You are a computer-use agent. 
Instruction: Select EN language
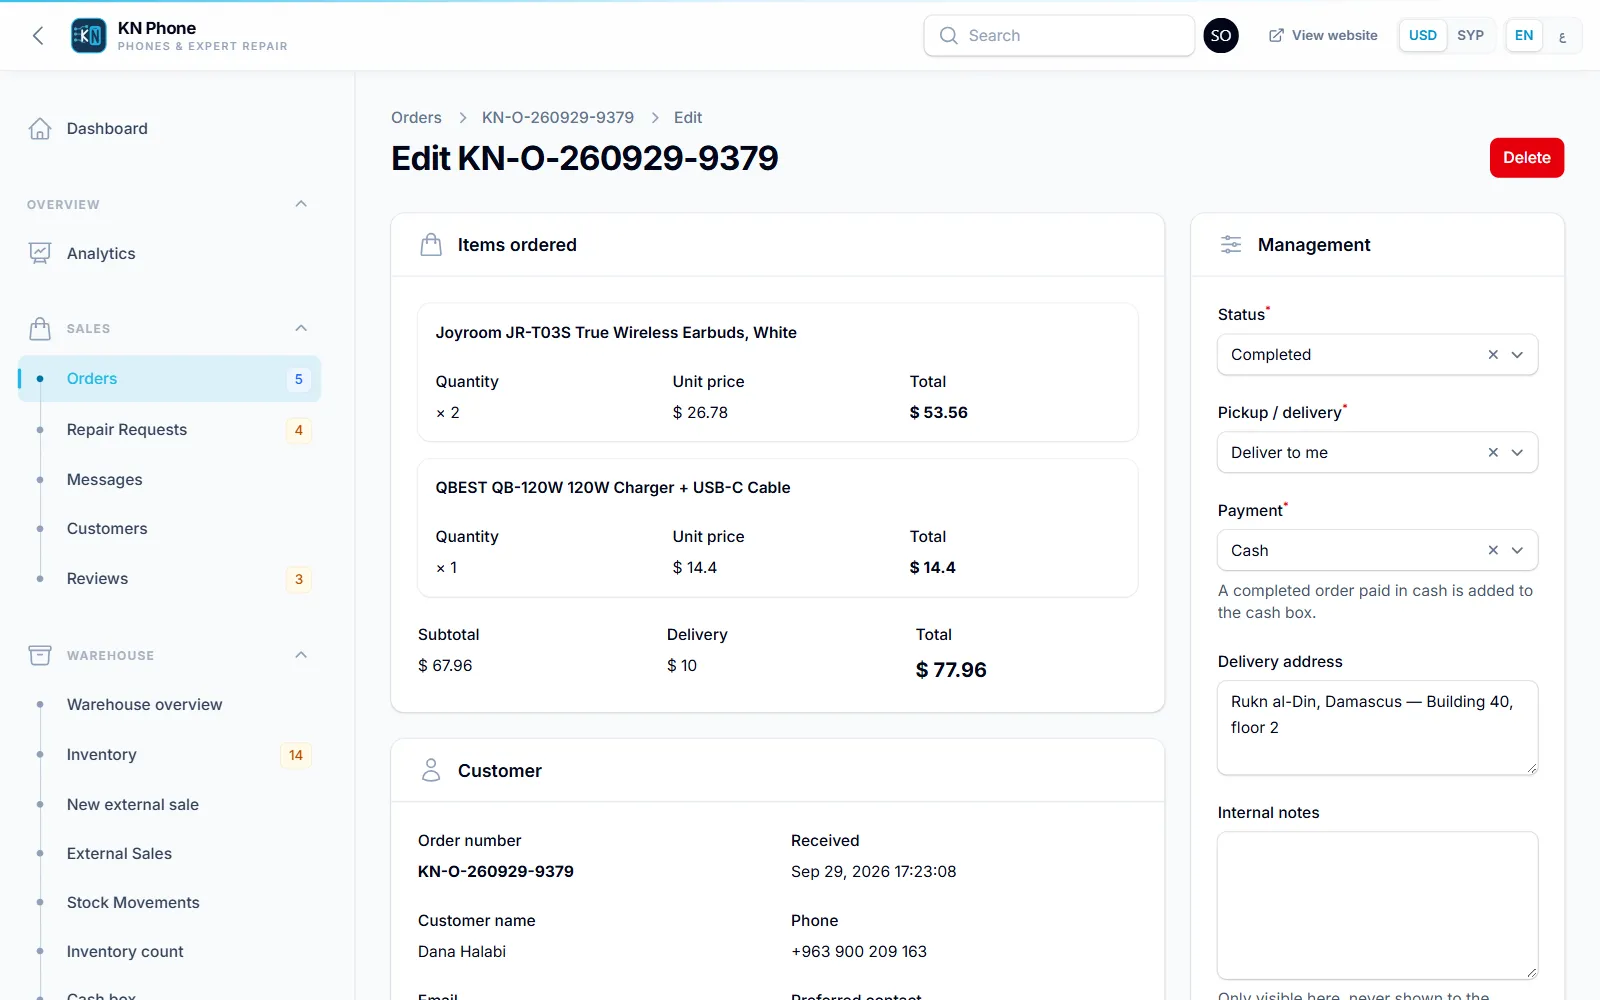(x=1524, y=36)
